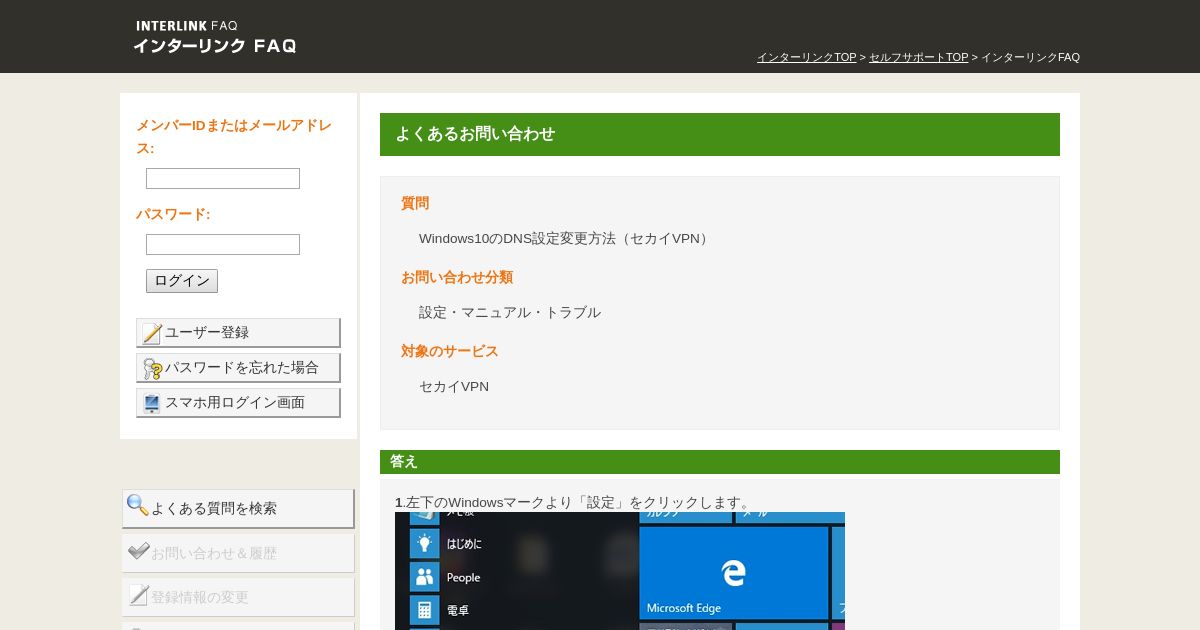This screenshot has width=1200, height=630.
Task: Click the INTERLINK FAQ logo
Action: tap(215, 37)
